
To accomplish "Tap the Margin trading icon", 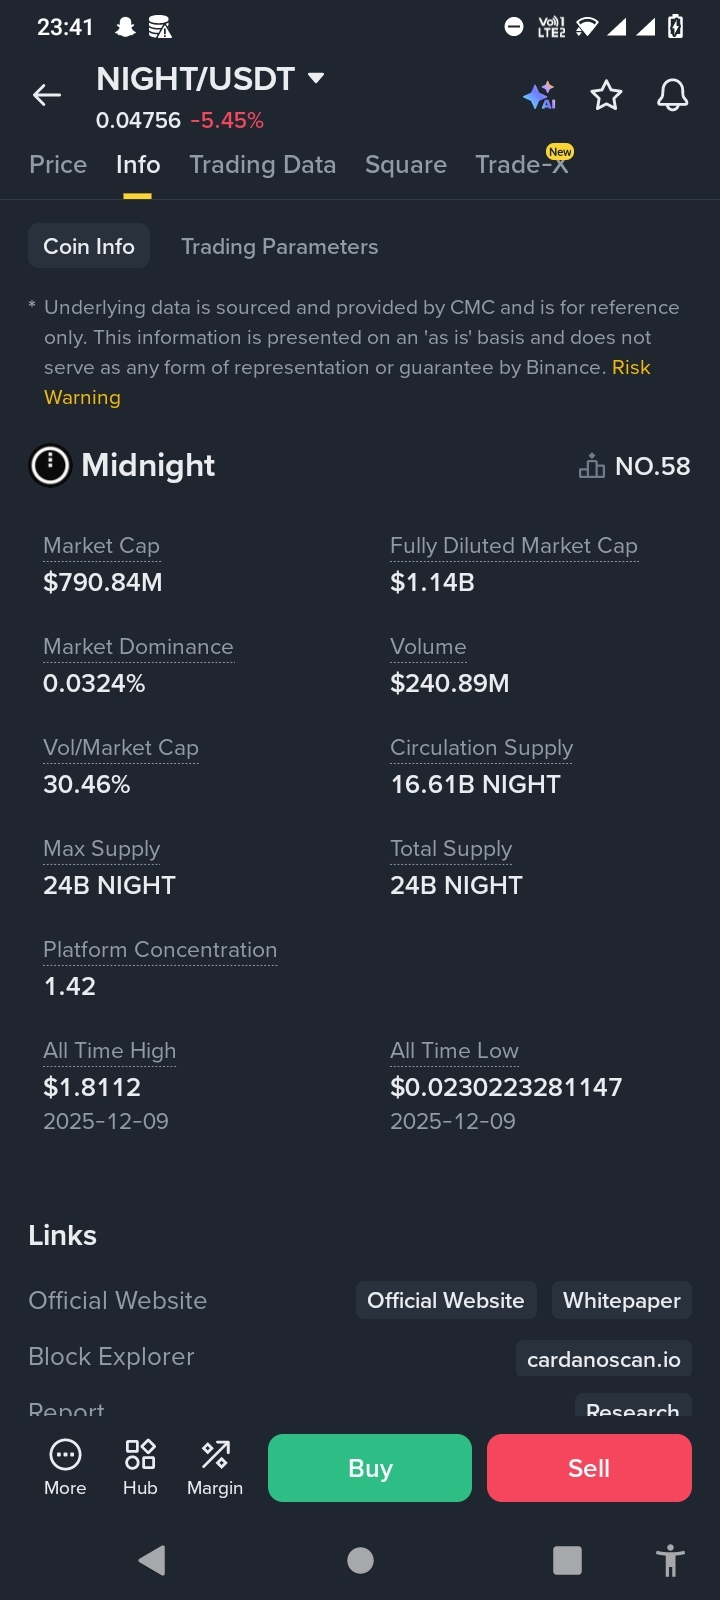I will click(x=215, y=1467).
